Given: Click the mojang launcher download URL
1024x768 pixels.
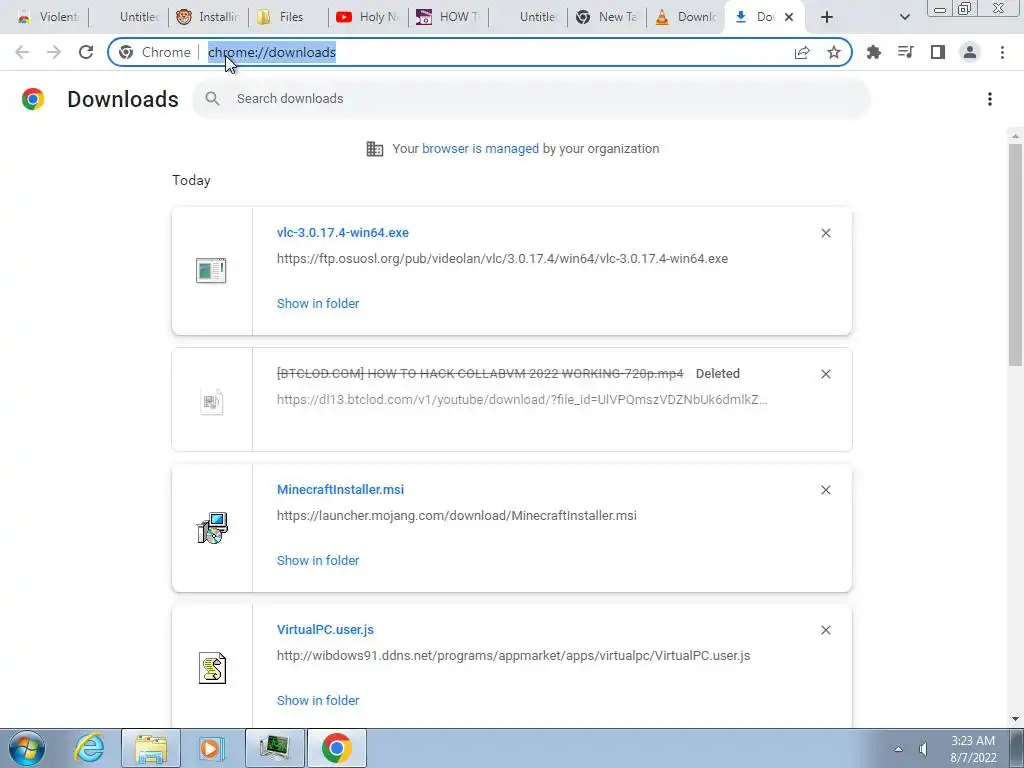Looking at the screenshot, I should [456, 516].
